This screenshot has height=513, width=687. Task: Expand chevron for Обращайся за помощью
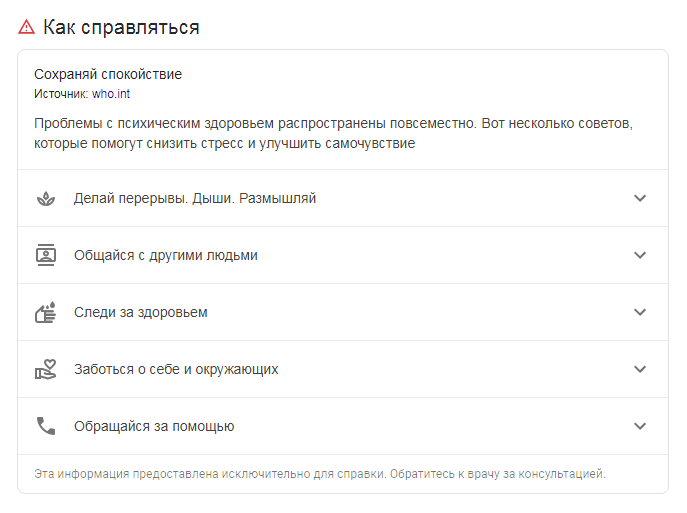(640, 426)
